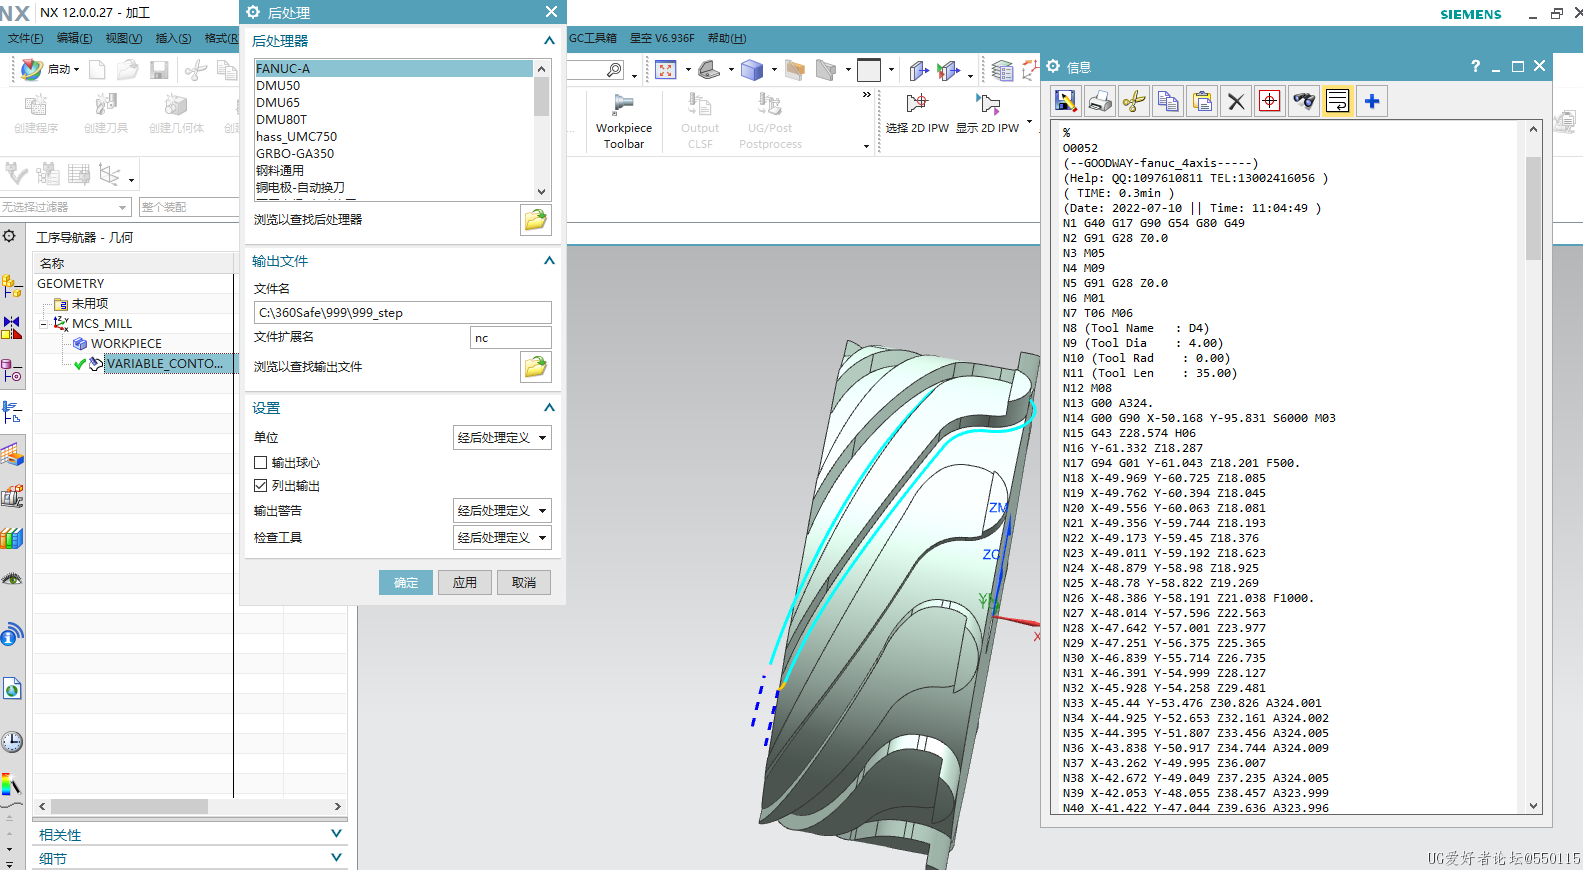Expand the 相关性 panel
The image size is (1583, 870).
pyautogui.click(x=336, y=834)
